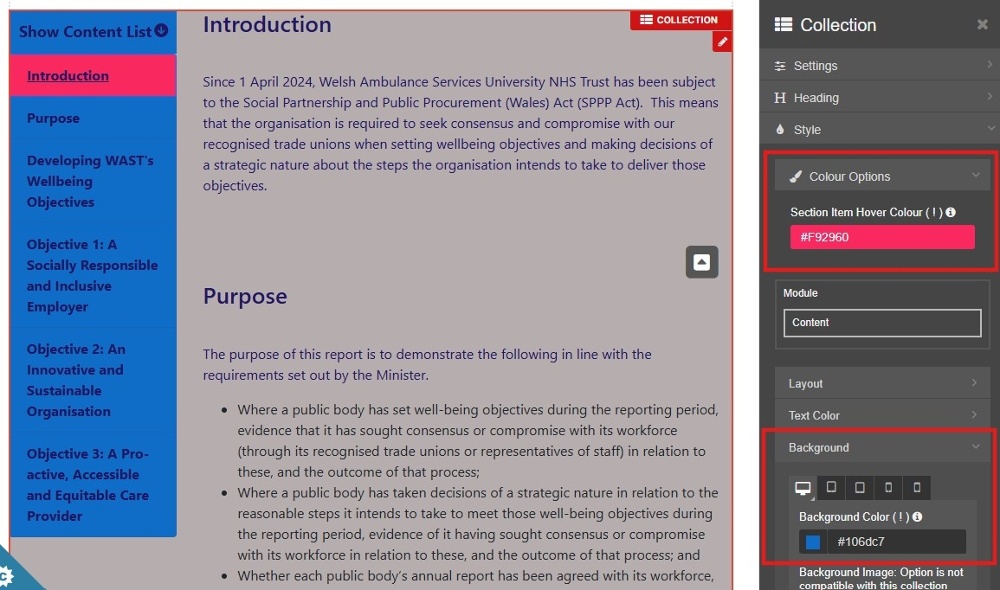Click the Section Item Hover Colour label
The image size is (1000, 590).
pos(866,212)
